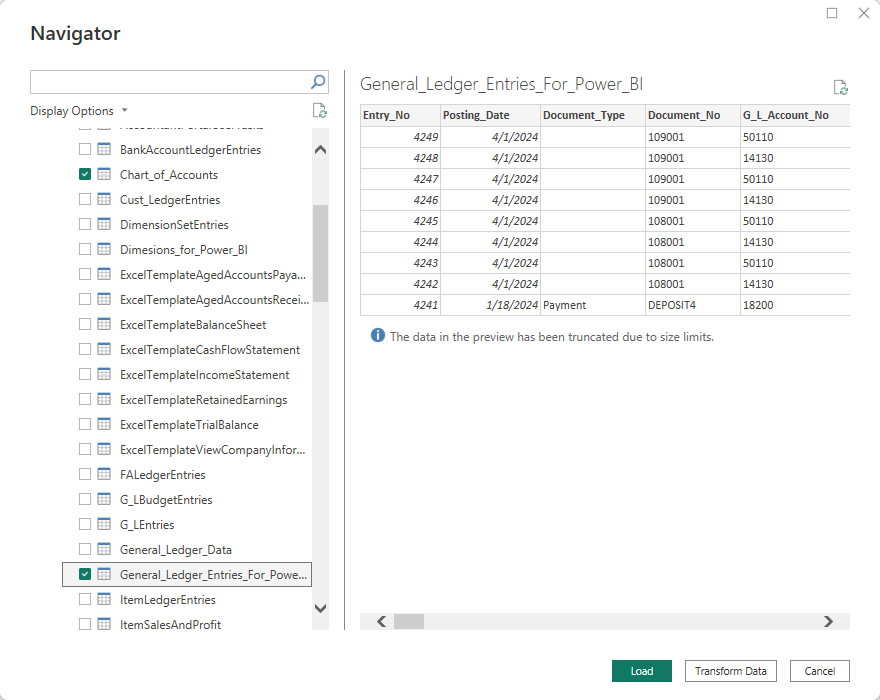
Task: Click the table icon beside G_LEntries
Action: click(x=104, y=525)
